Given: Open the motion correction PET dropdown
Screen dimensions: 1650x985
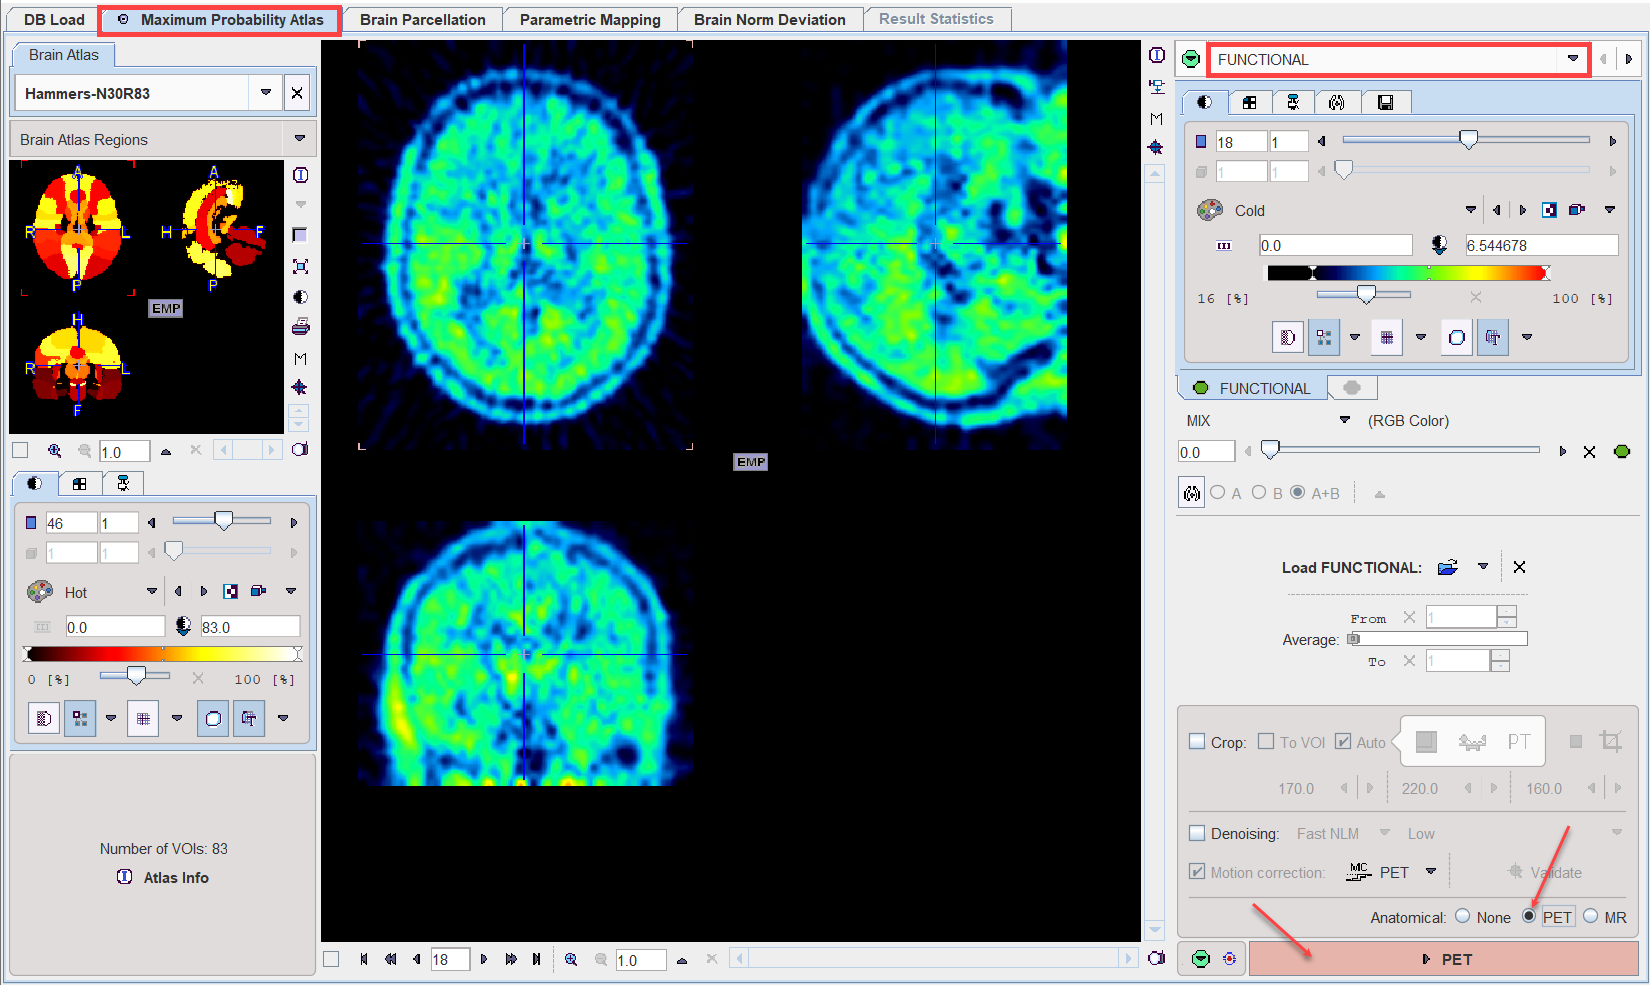Looking at the screenshot, I should pyautogui.click(x=1431, y=871).
